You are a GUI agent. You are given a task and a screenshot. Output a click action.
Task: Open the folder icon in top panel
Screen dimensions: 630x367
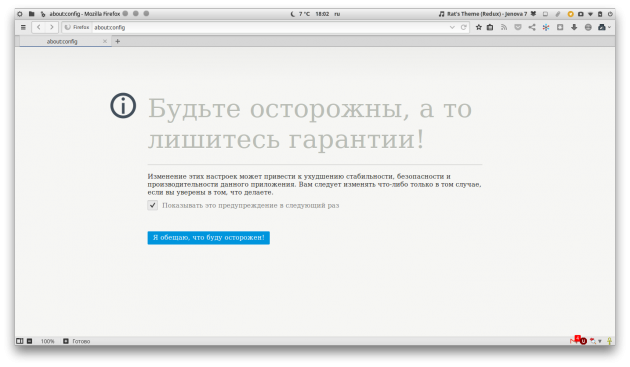(x=31, y=14)
